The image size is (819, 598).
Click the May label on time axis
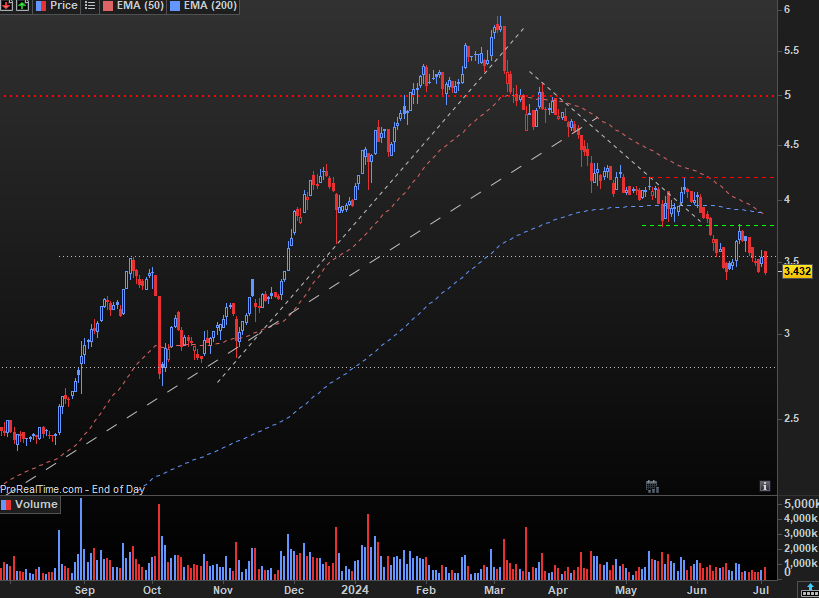point(626,590)
